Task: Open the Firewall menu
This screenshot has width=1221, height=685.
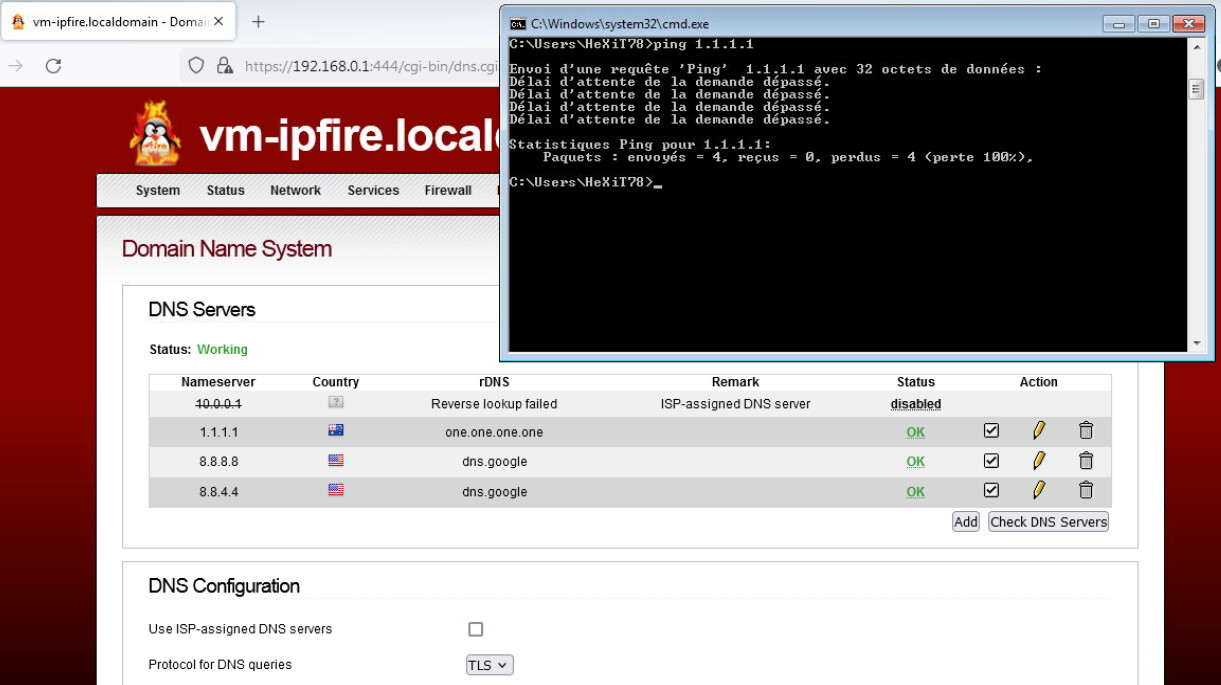Action: click(448, 190)
